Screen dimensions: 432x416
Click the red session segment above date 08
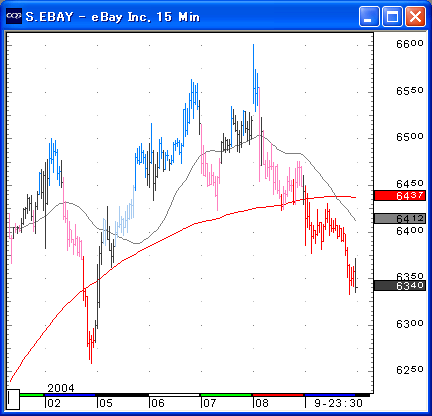(x=278, y=395)
